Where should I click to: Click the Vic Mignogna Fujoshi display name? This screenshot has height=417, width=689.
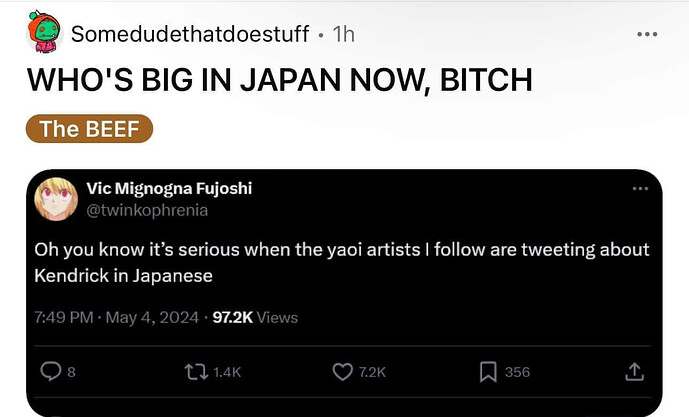171,190
